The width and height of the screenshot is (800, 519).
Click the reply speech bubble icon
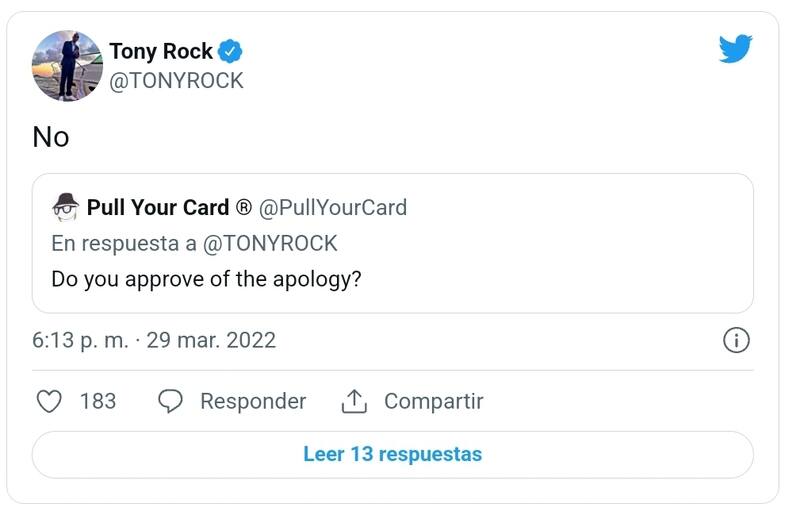click(171, 401)
